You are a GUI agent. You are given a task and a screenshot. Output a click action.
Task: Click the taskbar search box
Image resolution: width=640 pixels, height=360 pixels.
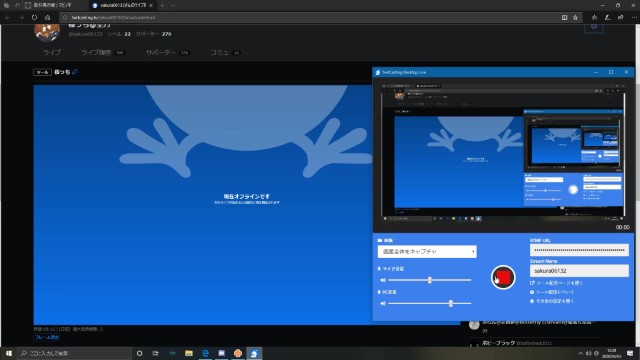[74, 353]
